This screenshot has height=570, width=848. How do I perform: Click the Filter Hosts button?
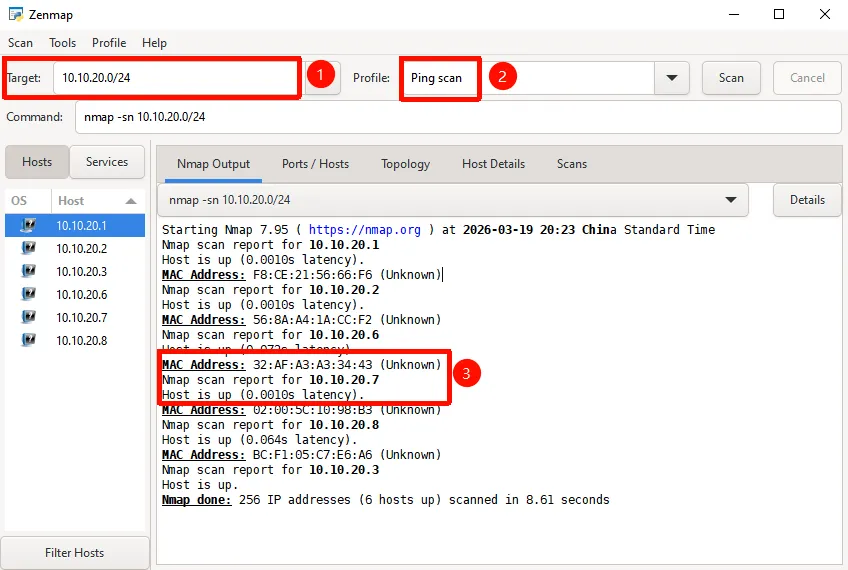(x=75, y=553)
